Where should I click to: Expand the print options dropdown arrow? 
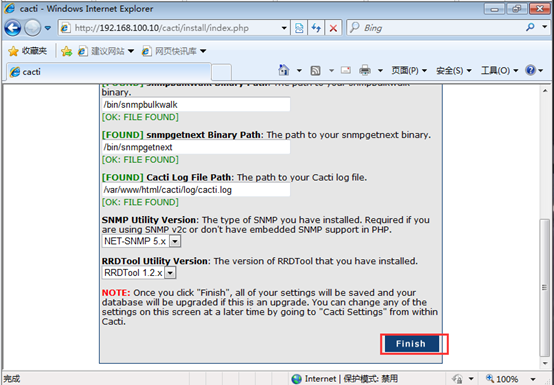(381, 71)
